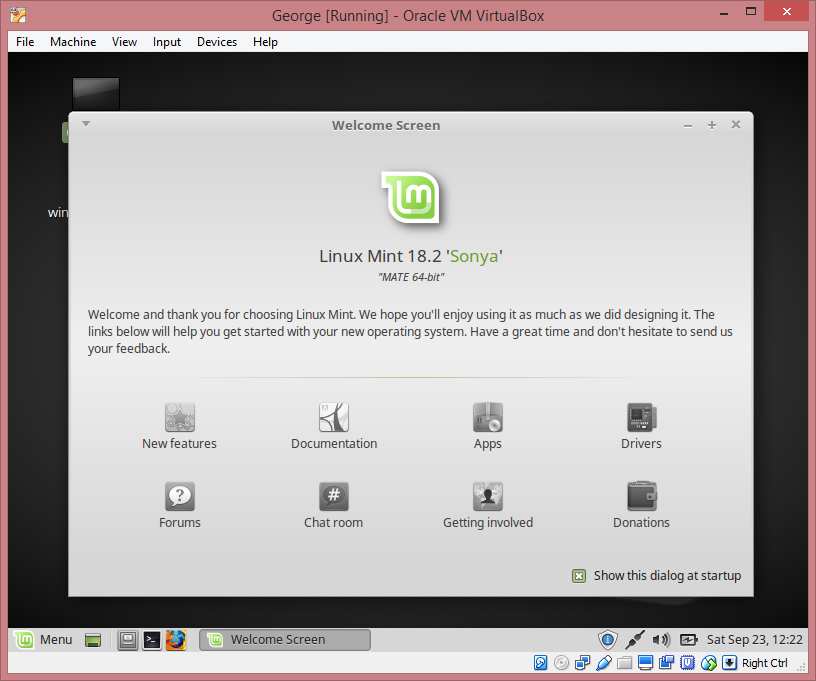Open the VirtualBox File menu
Screen dimensions: 816x681
[x=25, y=42]
